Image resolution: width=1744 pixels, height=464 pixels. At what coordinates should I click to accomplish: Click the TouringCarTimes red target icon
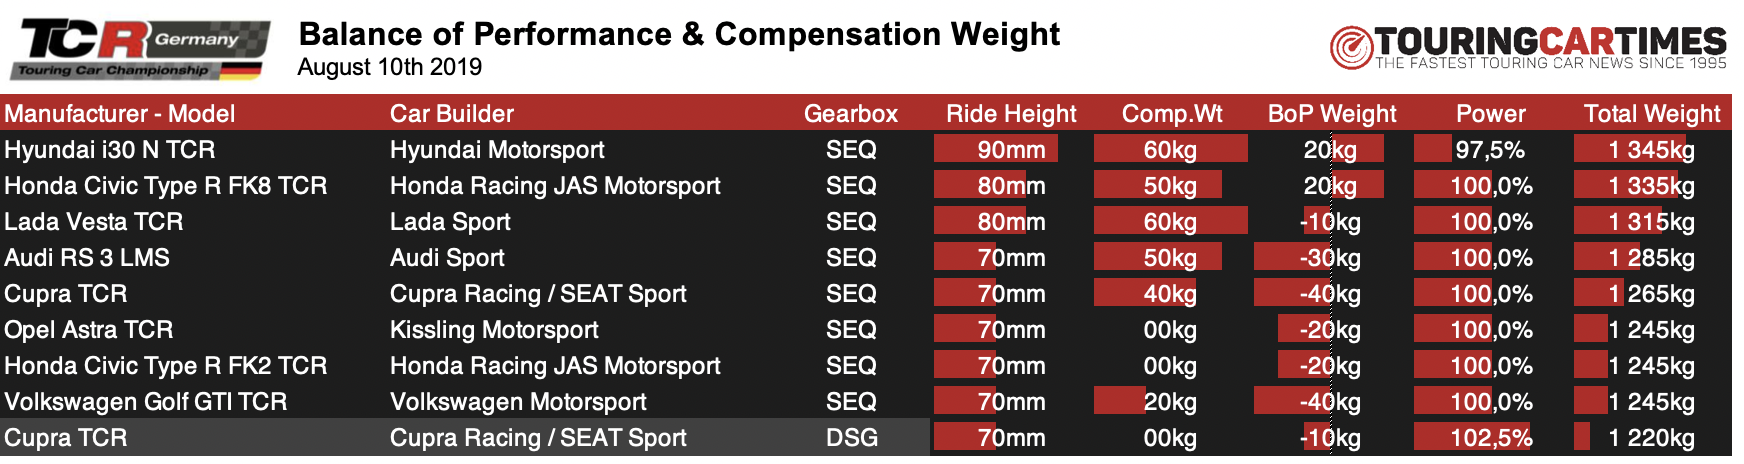(x=1351, y=47)
